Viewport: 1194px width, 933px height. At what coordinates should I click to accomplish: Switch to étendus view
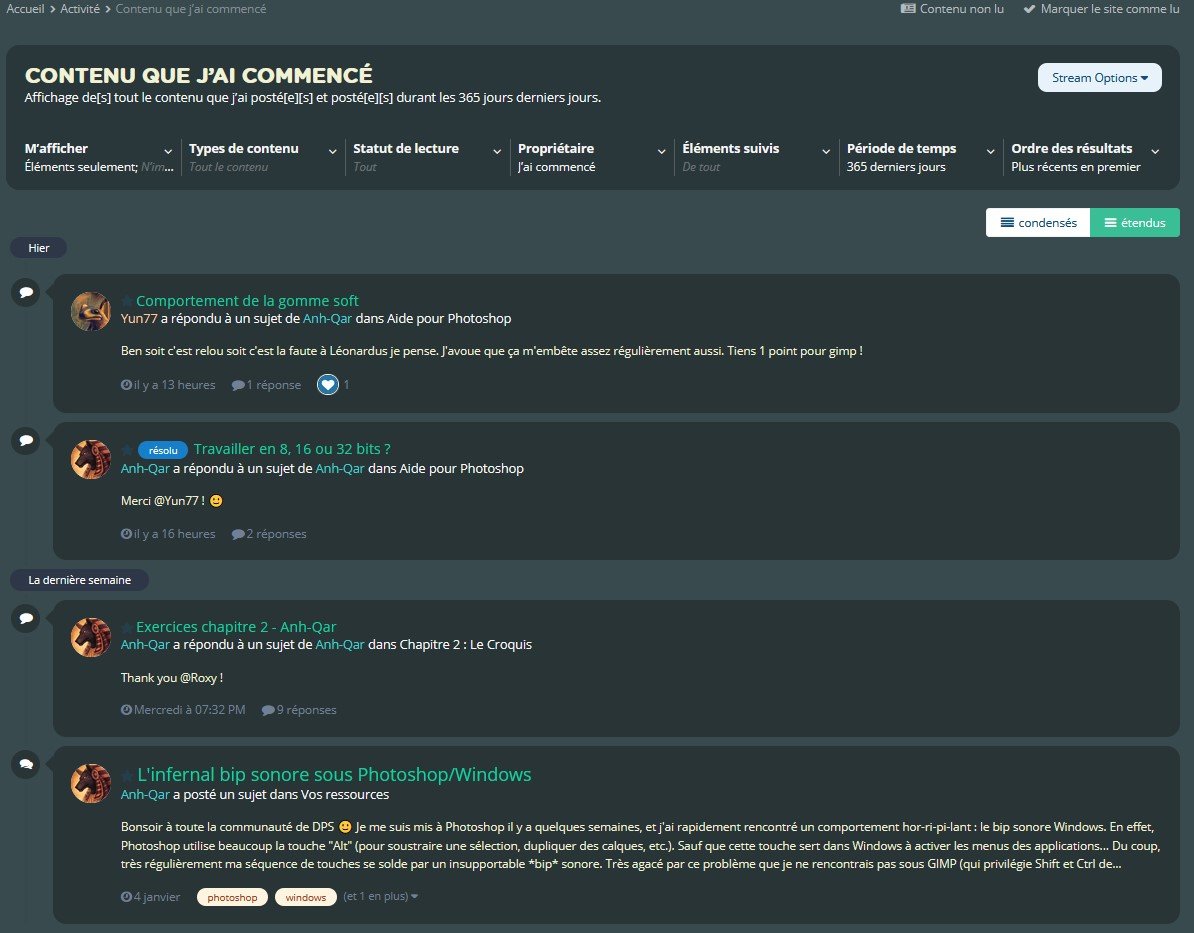point(1134,223)
